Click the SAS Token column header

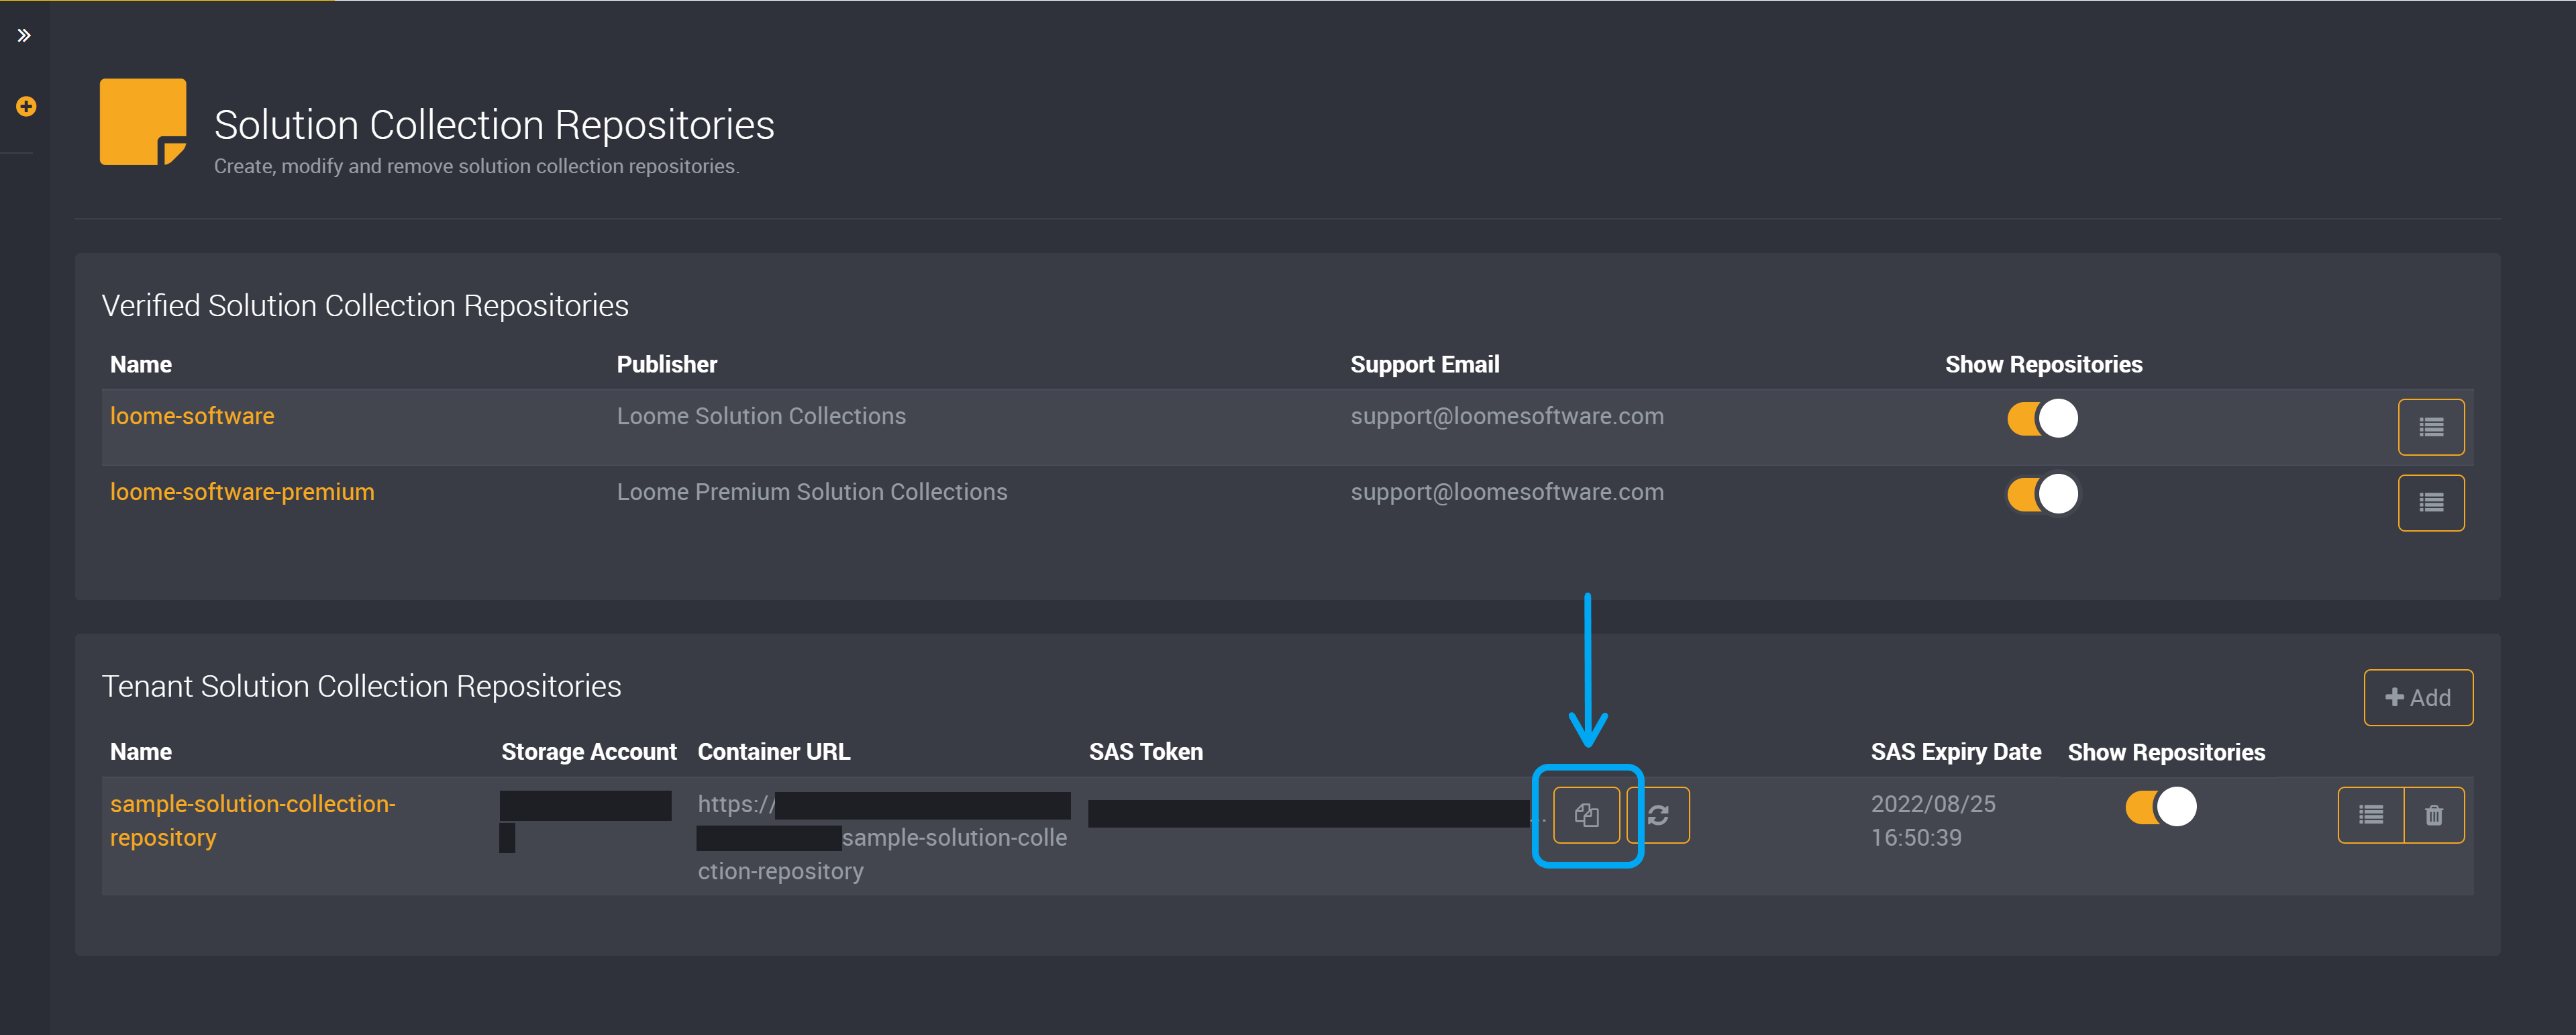1146,752
